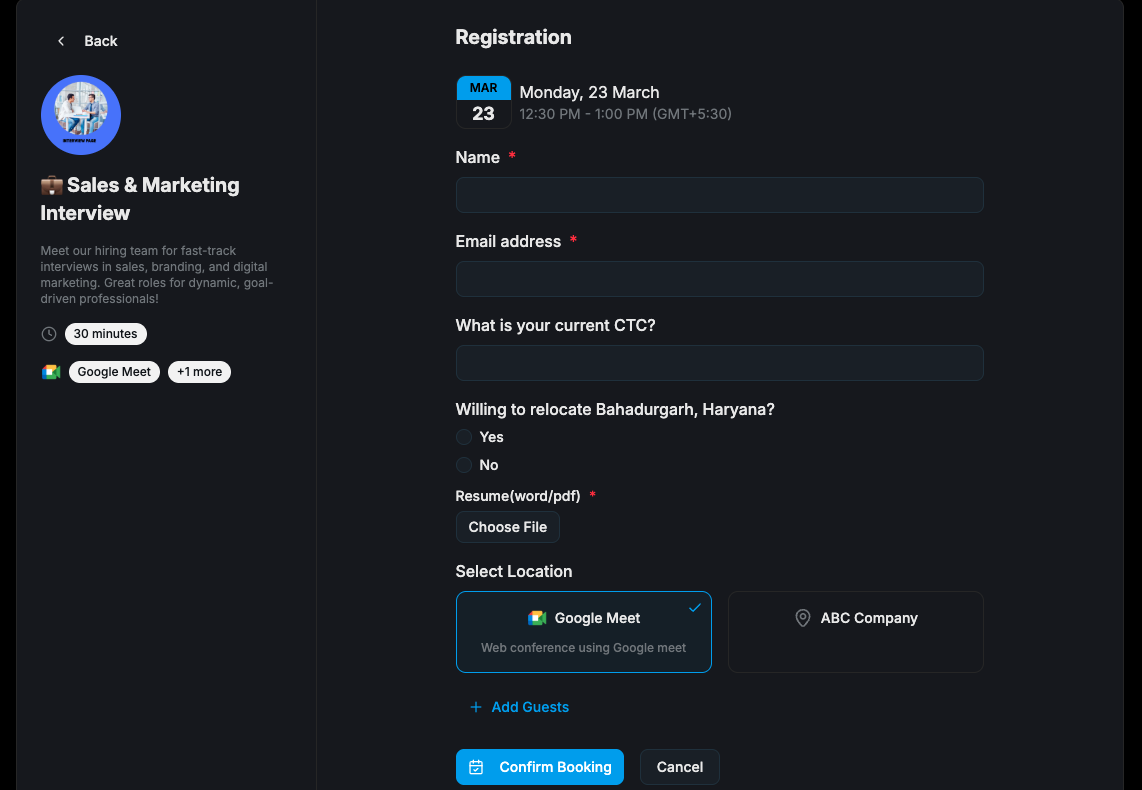Choose the Google Meet location option

584,632
